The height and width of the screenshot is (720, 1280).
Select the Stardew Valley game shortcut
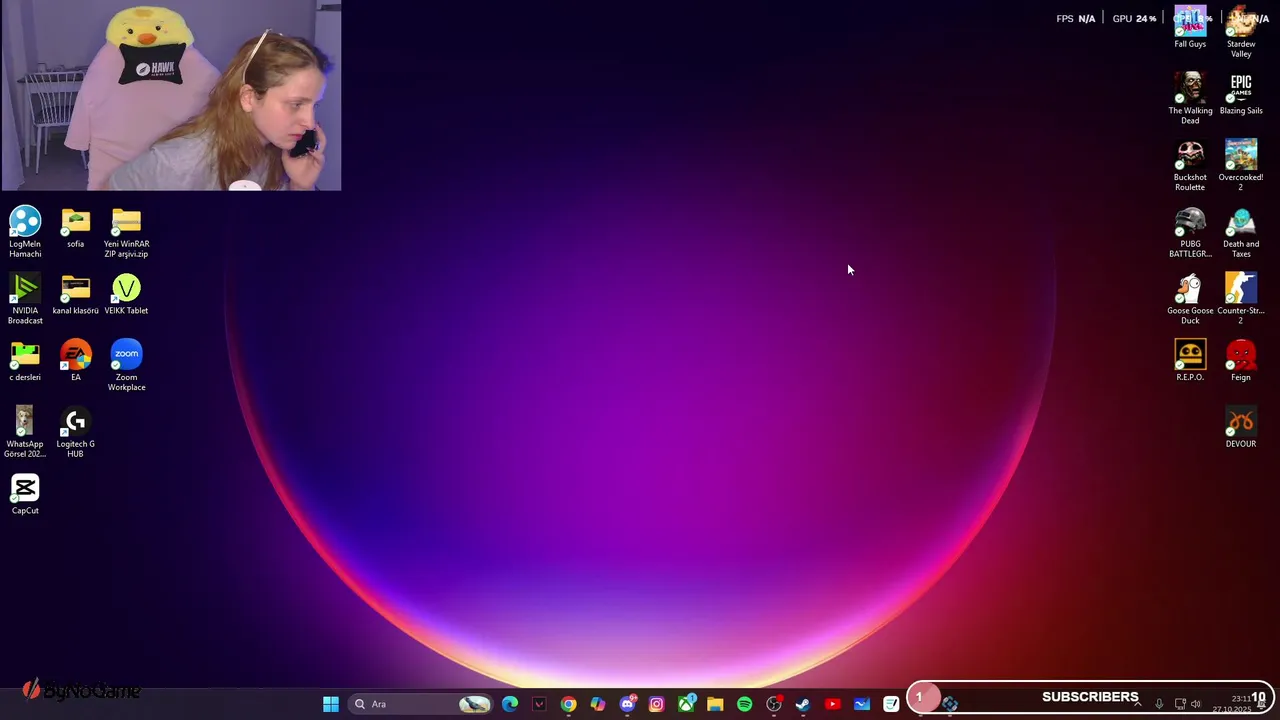(1241, 32)
